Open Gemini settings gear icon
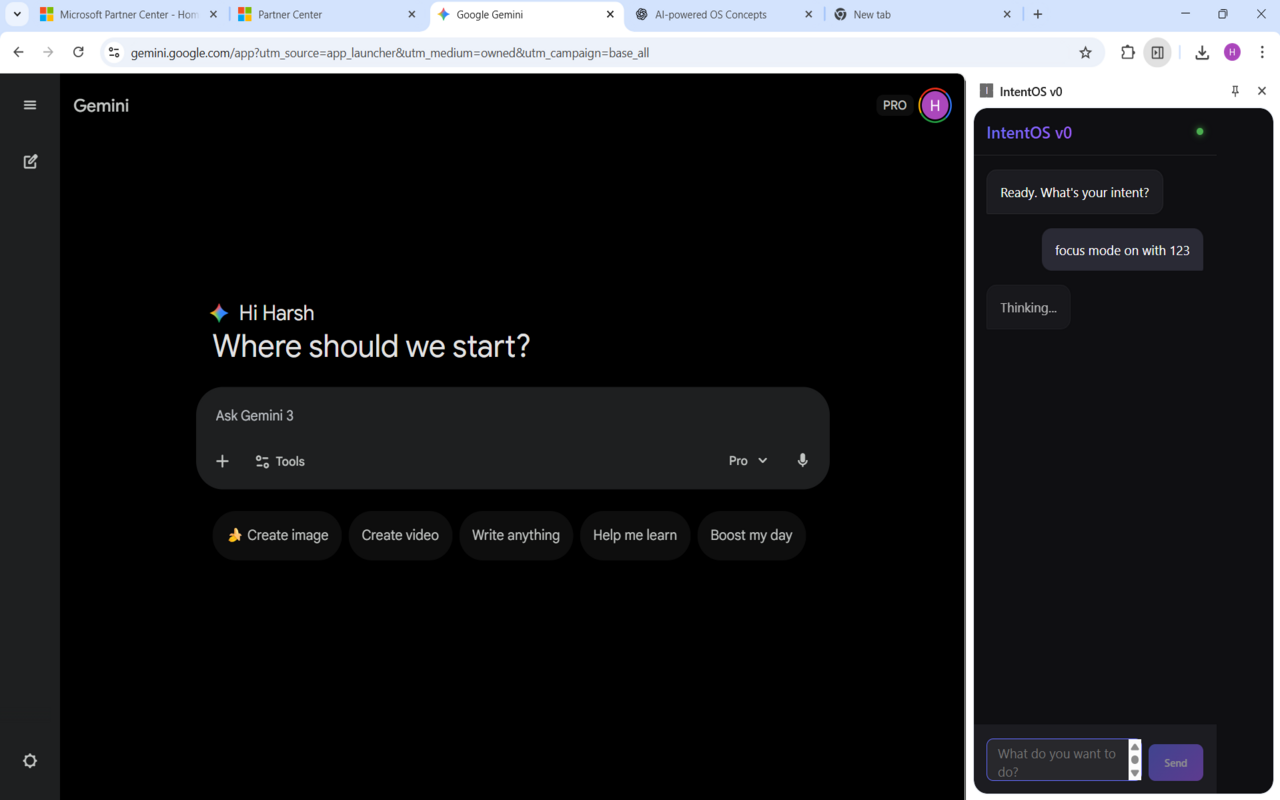This screenshot has width=1280, height=800. click(x=30, y=761)
